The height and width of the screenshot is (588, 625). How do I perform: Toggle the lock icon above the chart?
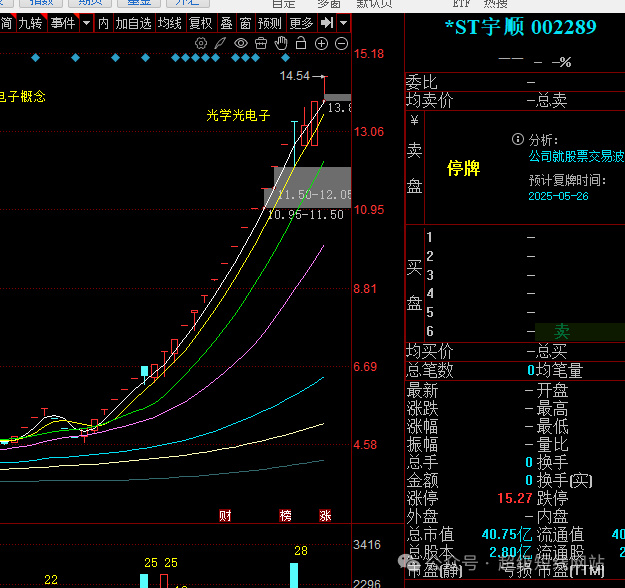click(301, 43)
